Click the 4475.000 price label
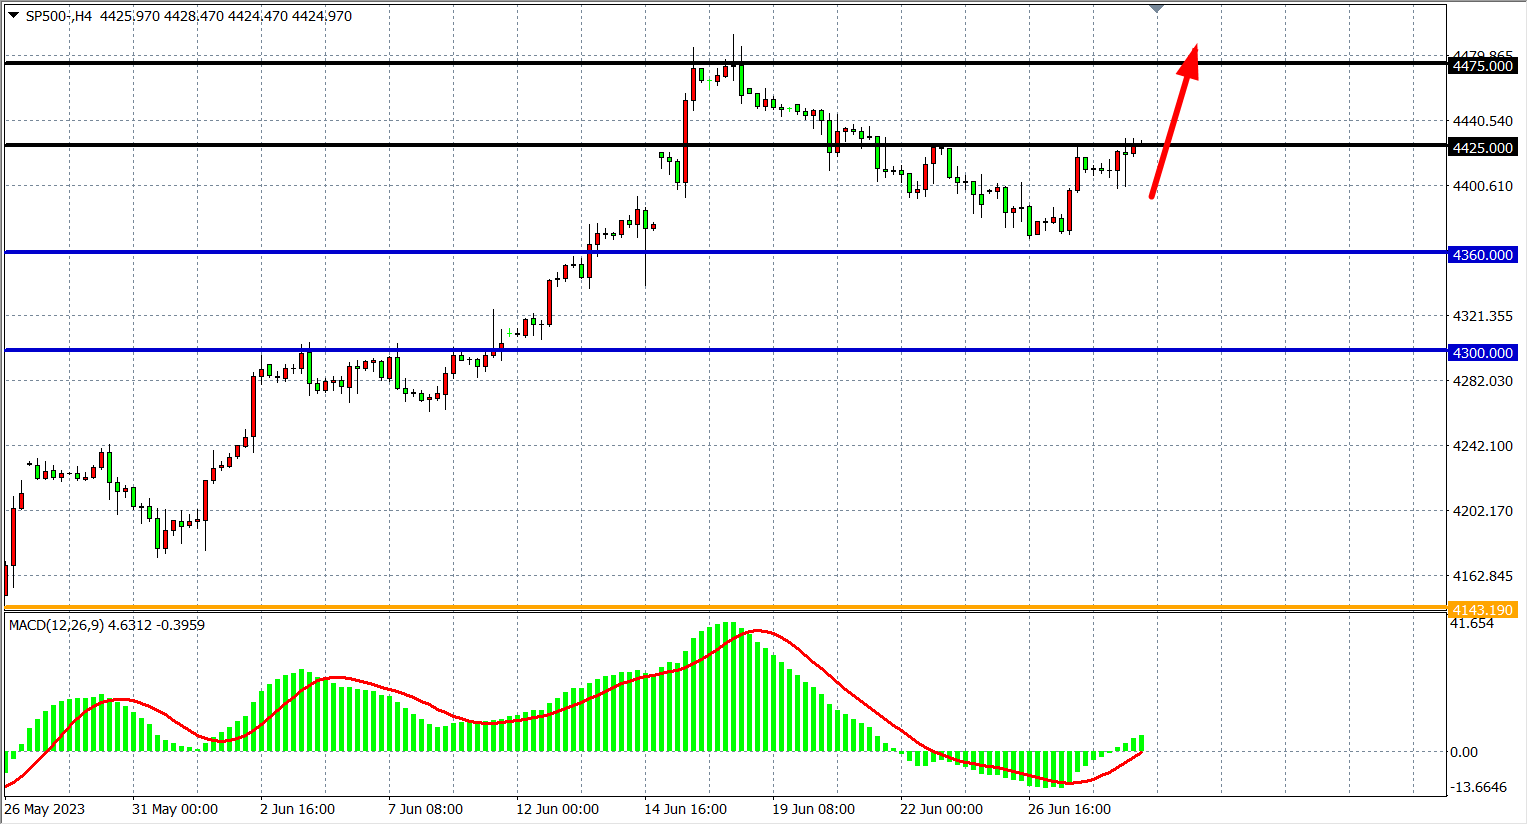The image size is (1528, 825). [x=1482, y=66]
